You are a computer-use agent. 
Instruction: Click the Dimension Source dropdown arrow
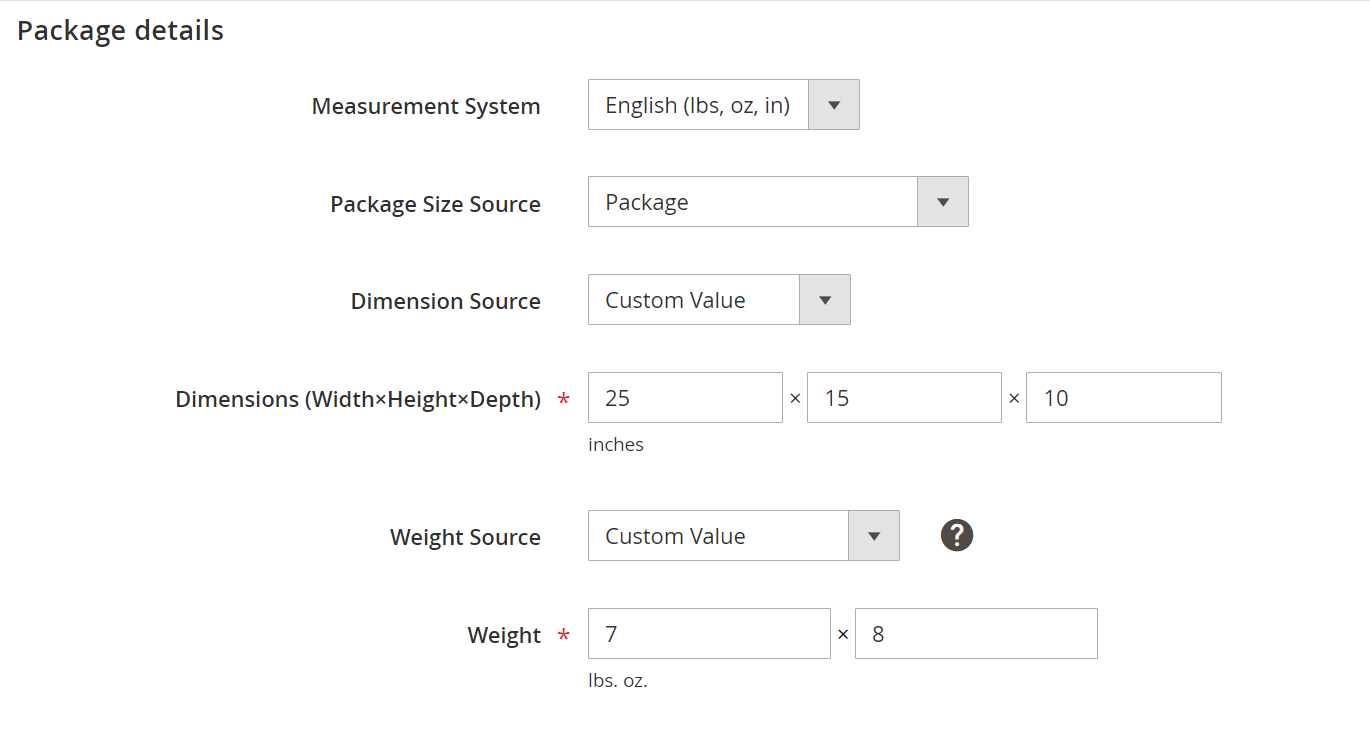tap(825, 299)
